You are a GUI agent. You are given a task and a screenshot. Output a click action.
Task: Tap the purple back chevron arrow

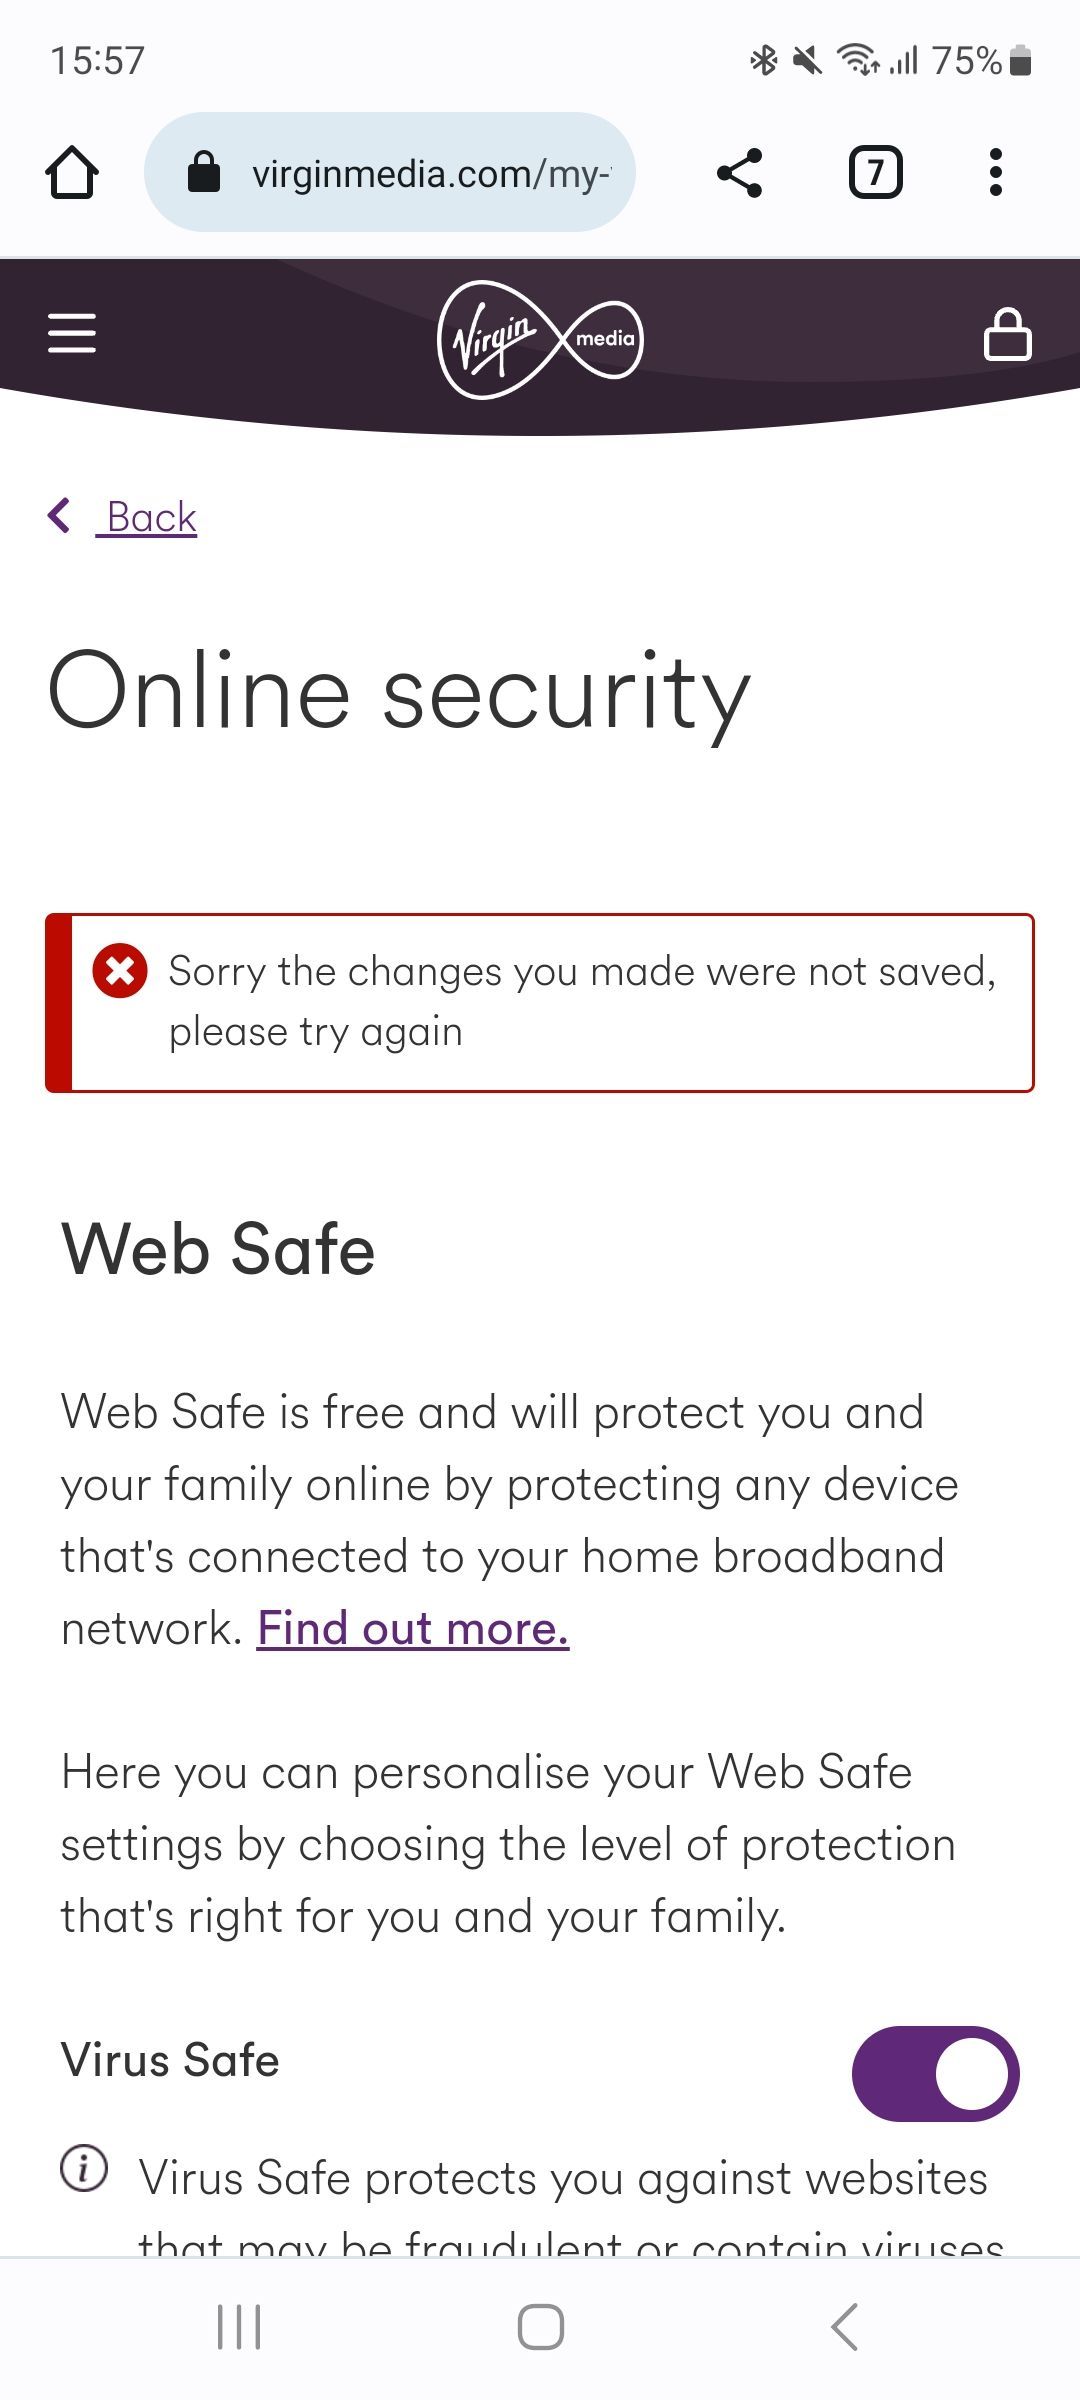[60, 516]
